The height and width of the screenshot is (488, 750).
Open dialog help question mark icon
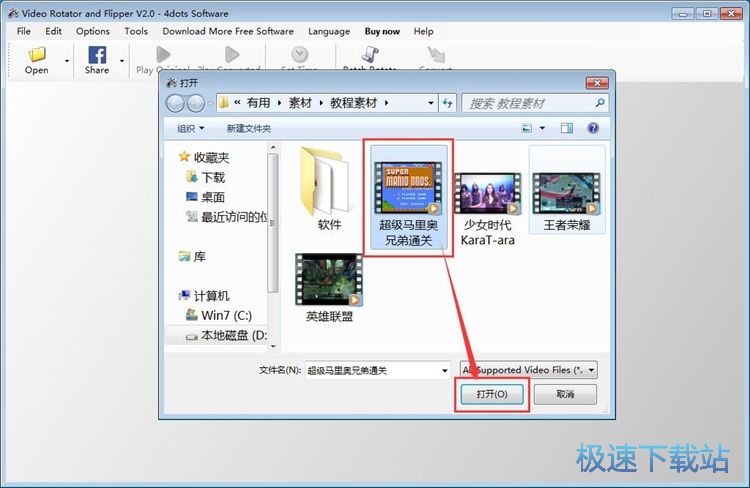tap(593, 128)
